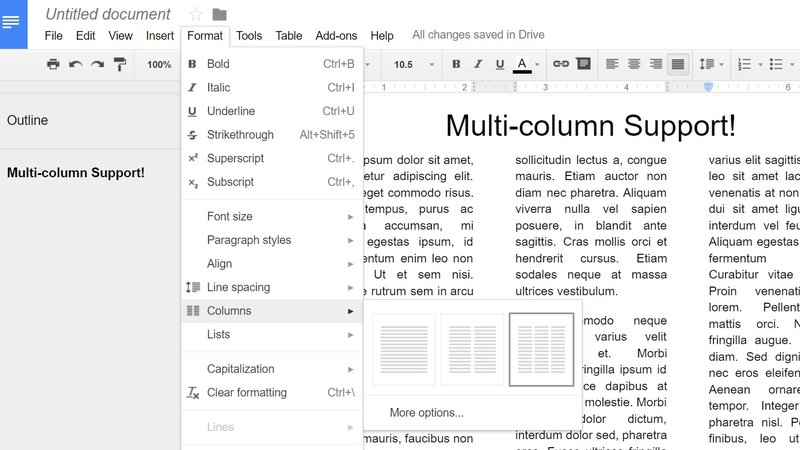Image resolution: width=800 pixels, height=450 pixels.
Task: Select the three-column layout thumbnail
Action: (x=541, y=349)
